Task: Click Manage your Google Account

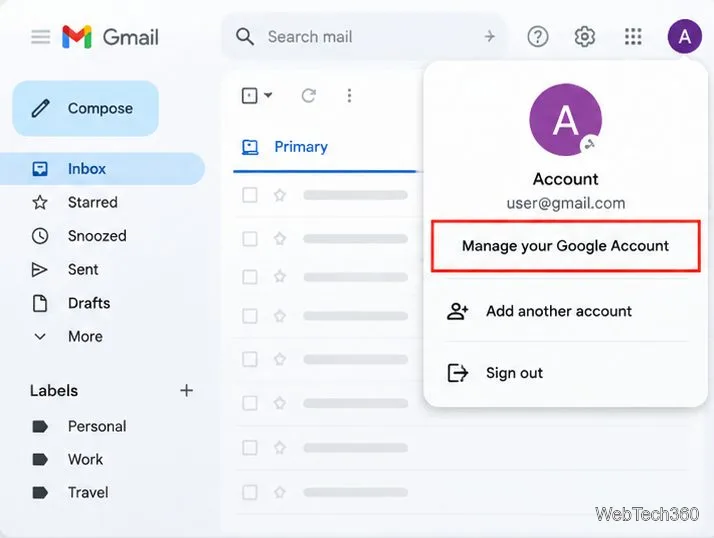Action: point(566,246)
